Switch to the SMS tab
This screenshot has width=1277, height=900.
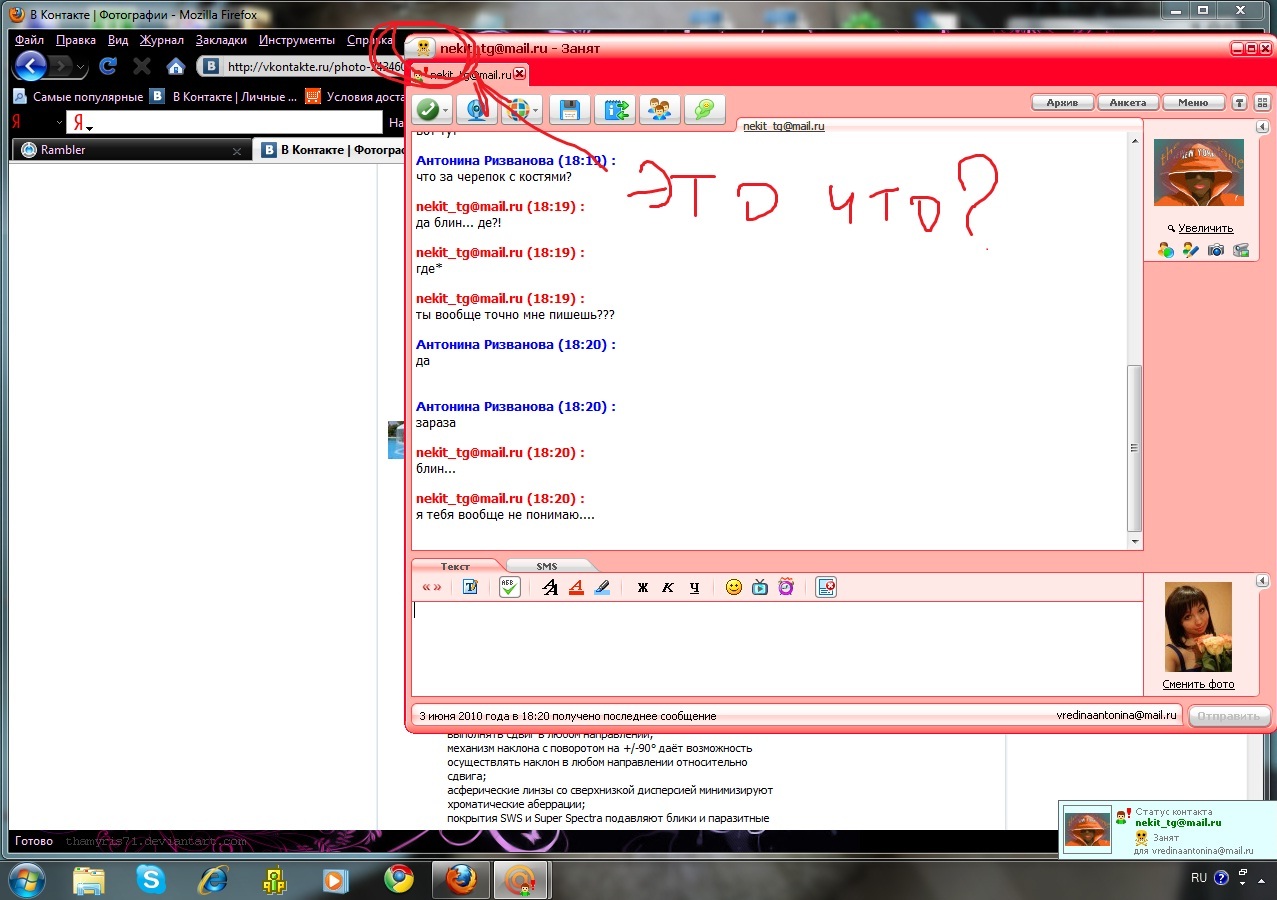(547, 566)
